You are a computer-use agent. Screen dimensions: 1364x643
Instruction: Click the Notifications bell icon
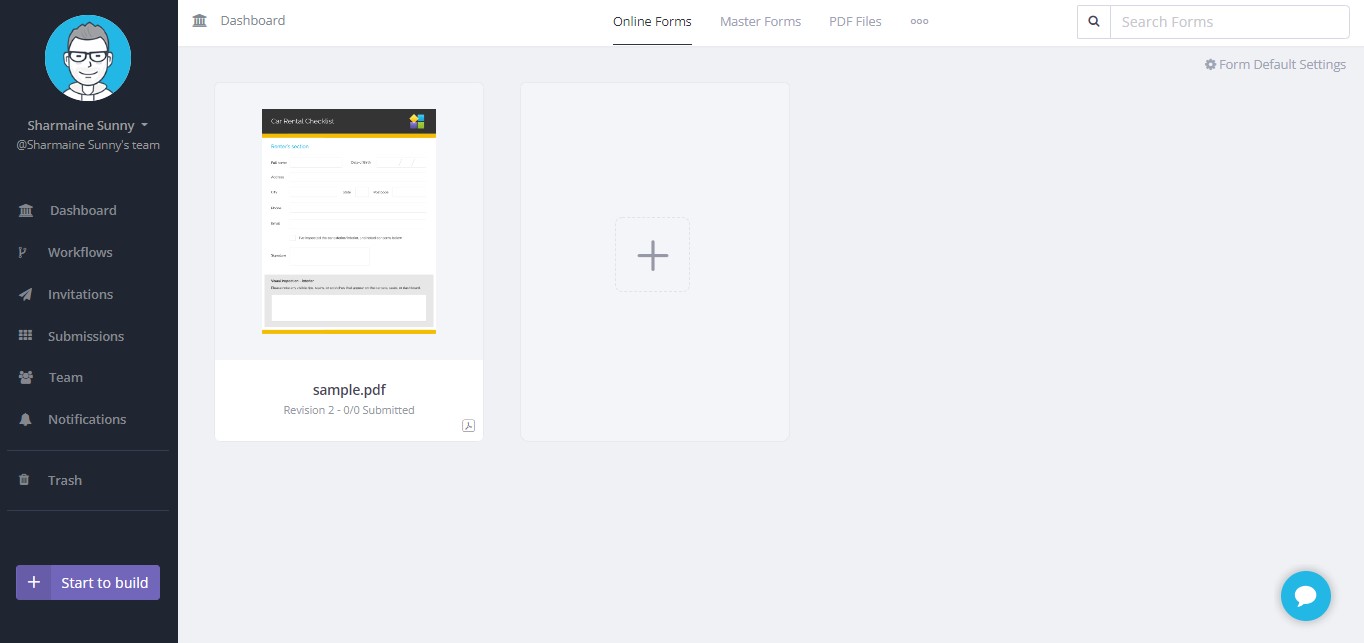26,420
